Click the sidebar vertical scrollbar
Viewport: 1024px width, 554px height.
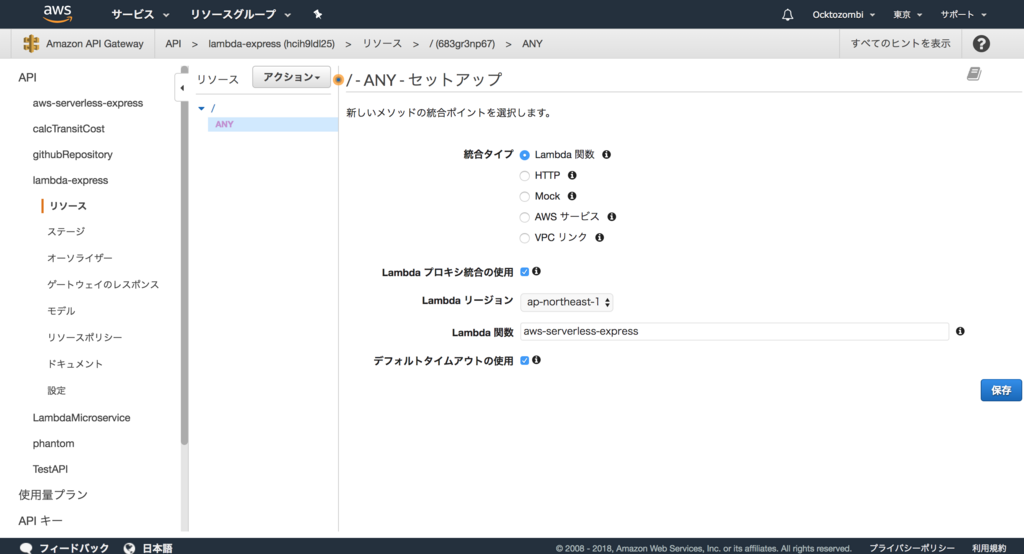(185, 255)
